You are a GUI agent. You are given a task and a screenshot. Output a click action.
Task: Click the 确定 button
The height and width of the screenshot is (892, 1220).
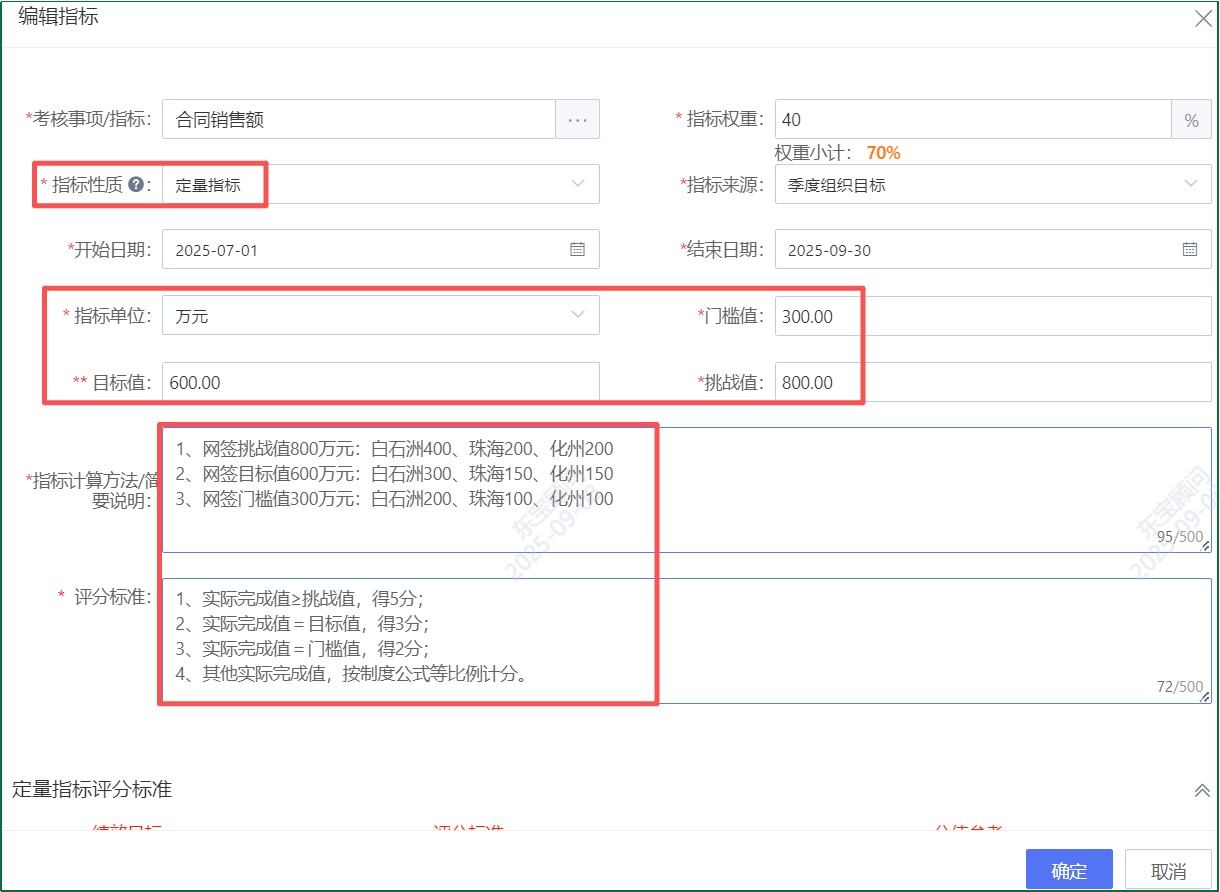(1069, 870)
